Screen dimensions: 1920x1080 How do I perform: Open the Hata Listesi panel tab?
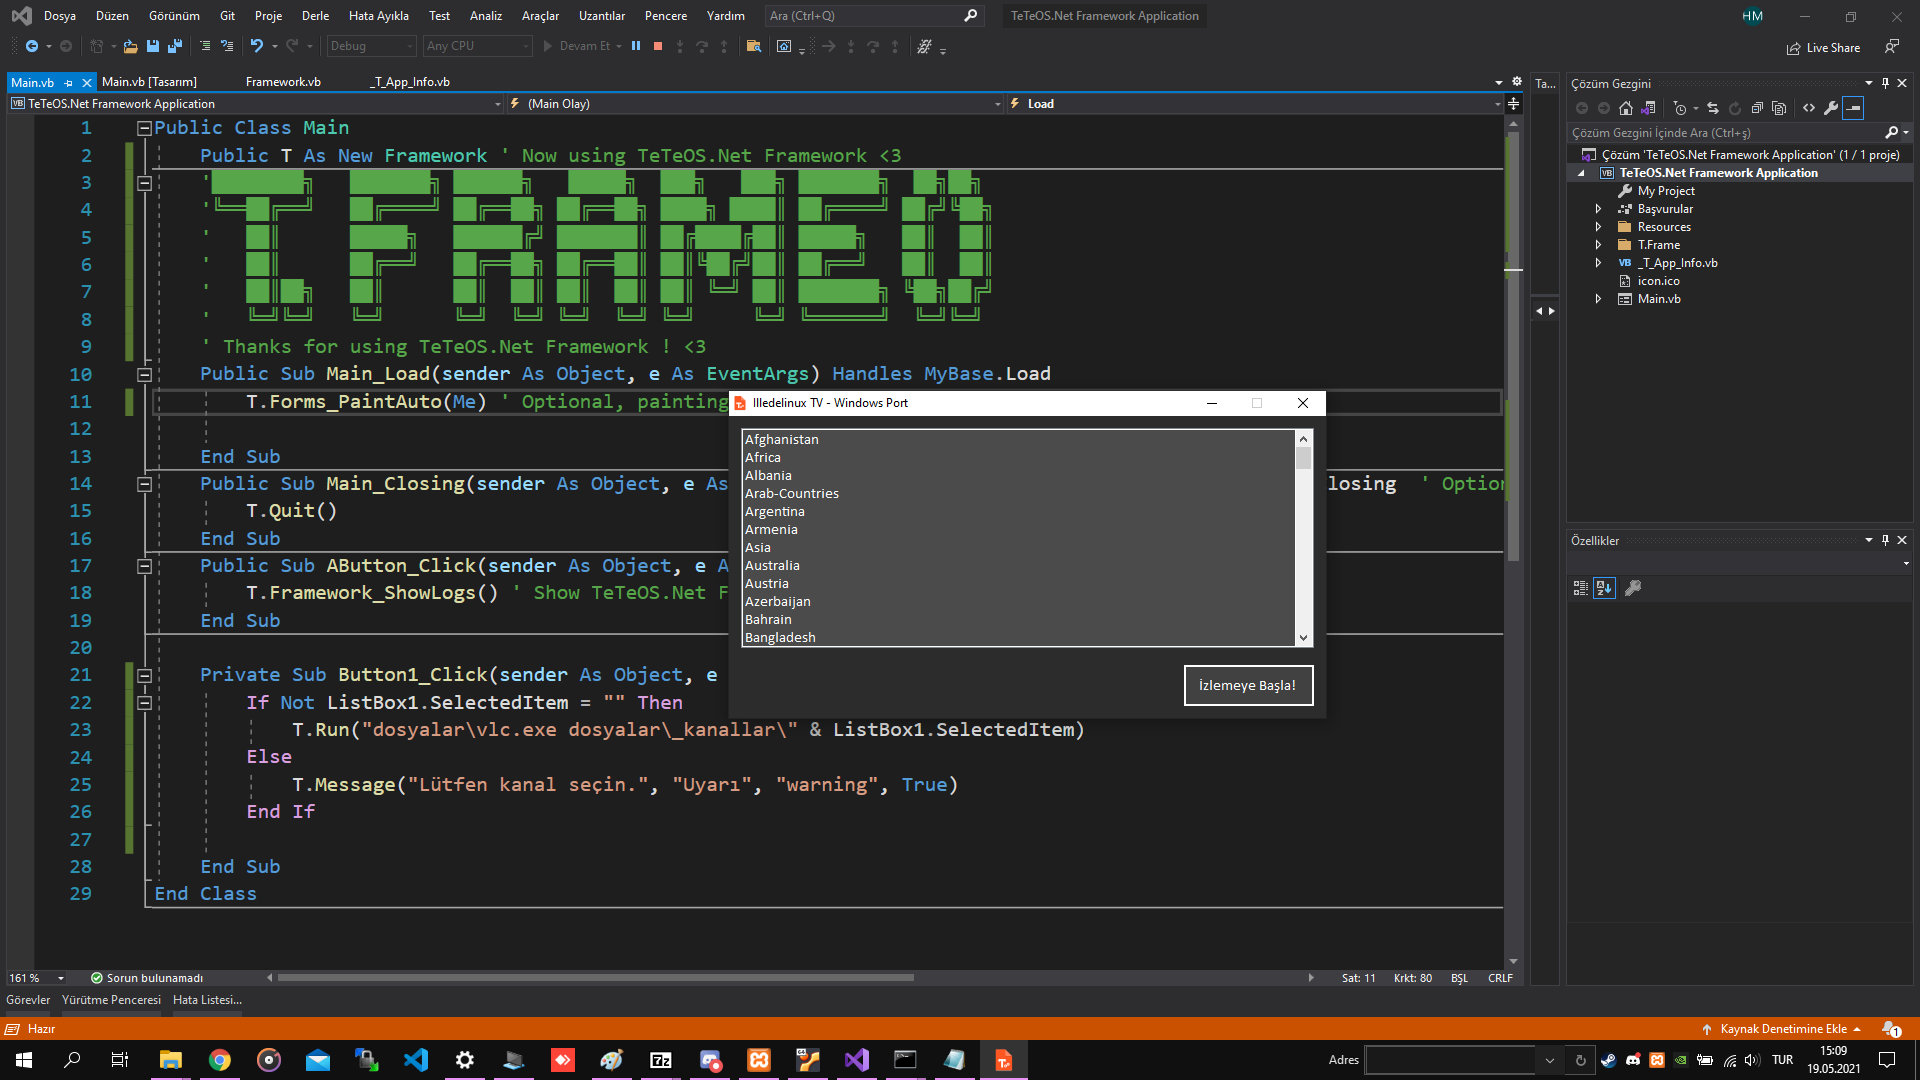[207, 1000]
